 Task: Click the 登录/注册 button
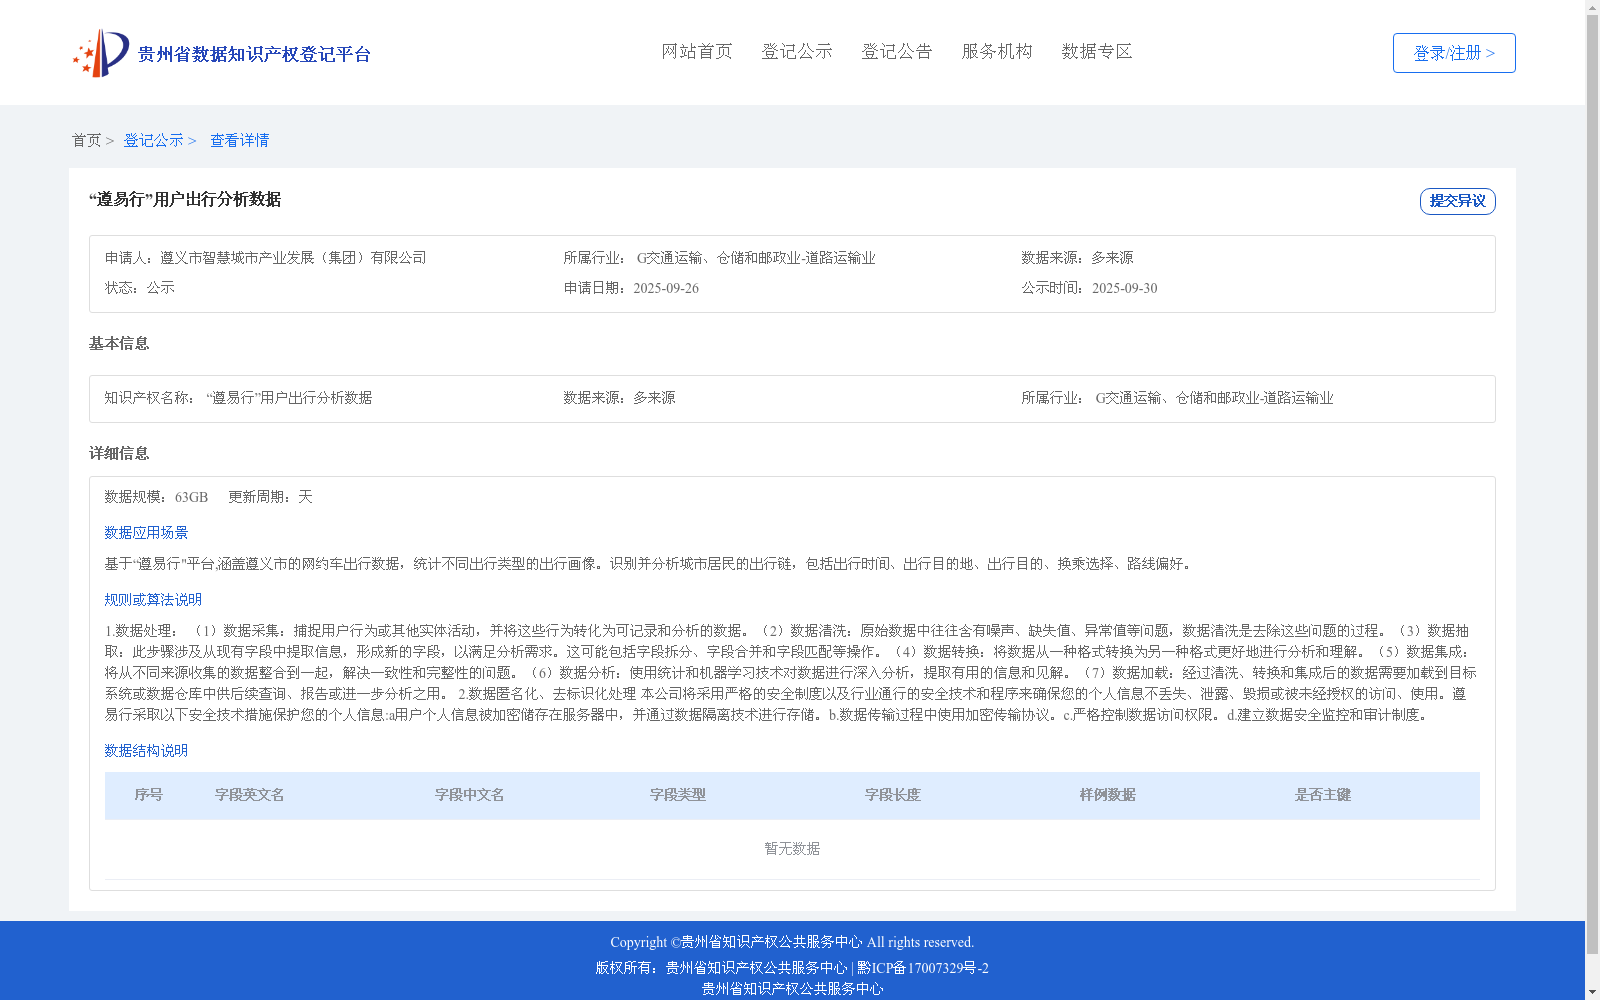pyautogui.click(x=1454, y=53)
